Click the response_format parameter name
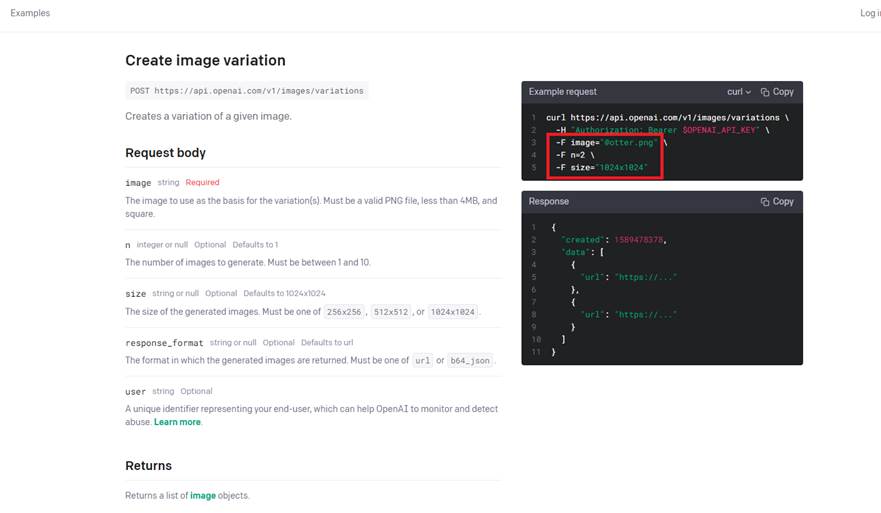 pyautogui.click(x=164, y=343)
